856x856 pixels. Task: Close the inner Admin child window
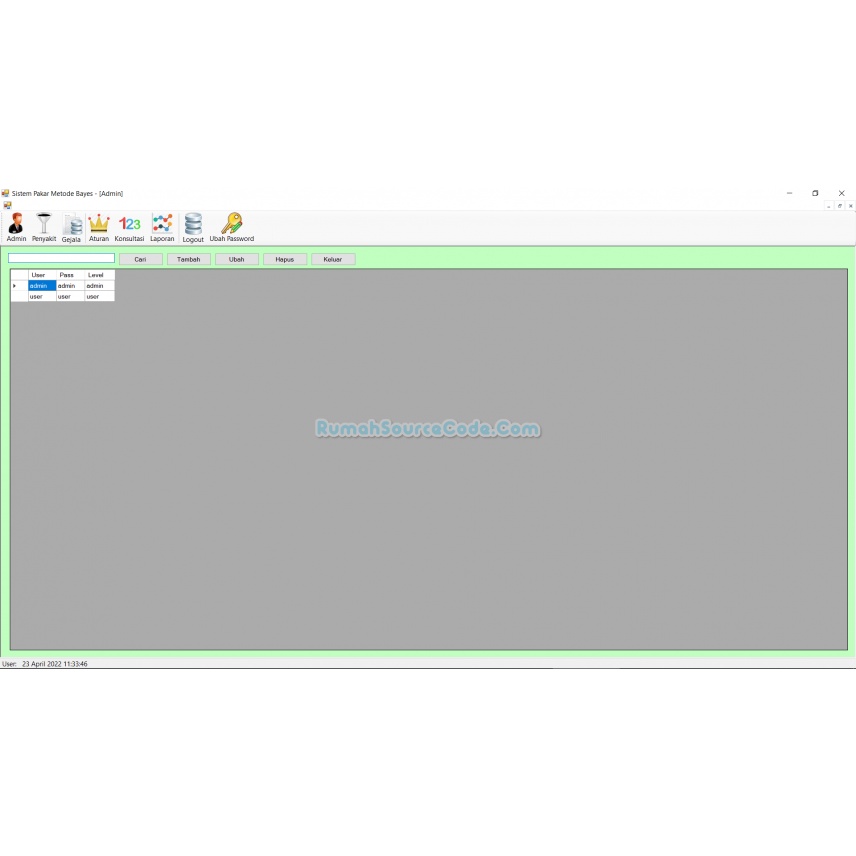pyautogui.click(x=851, y=206)
